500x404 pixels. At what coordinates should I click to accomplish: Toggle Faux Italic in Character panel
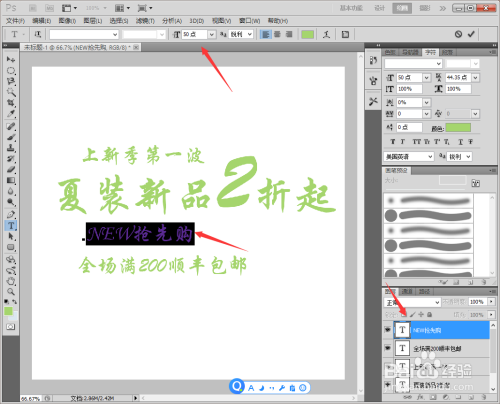403,142
